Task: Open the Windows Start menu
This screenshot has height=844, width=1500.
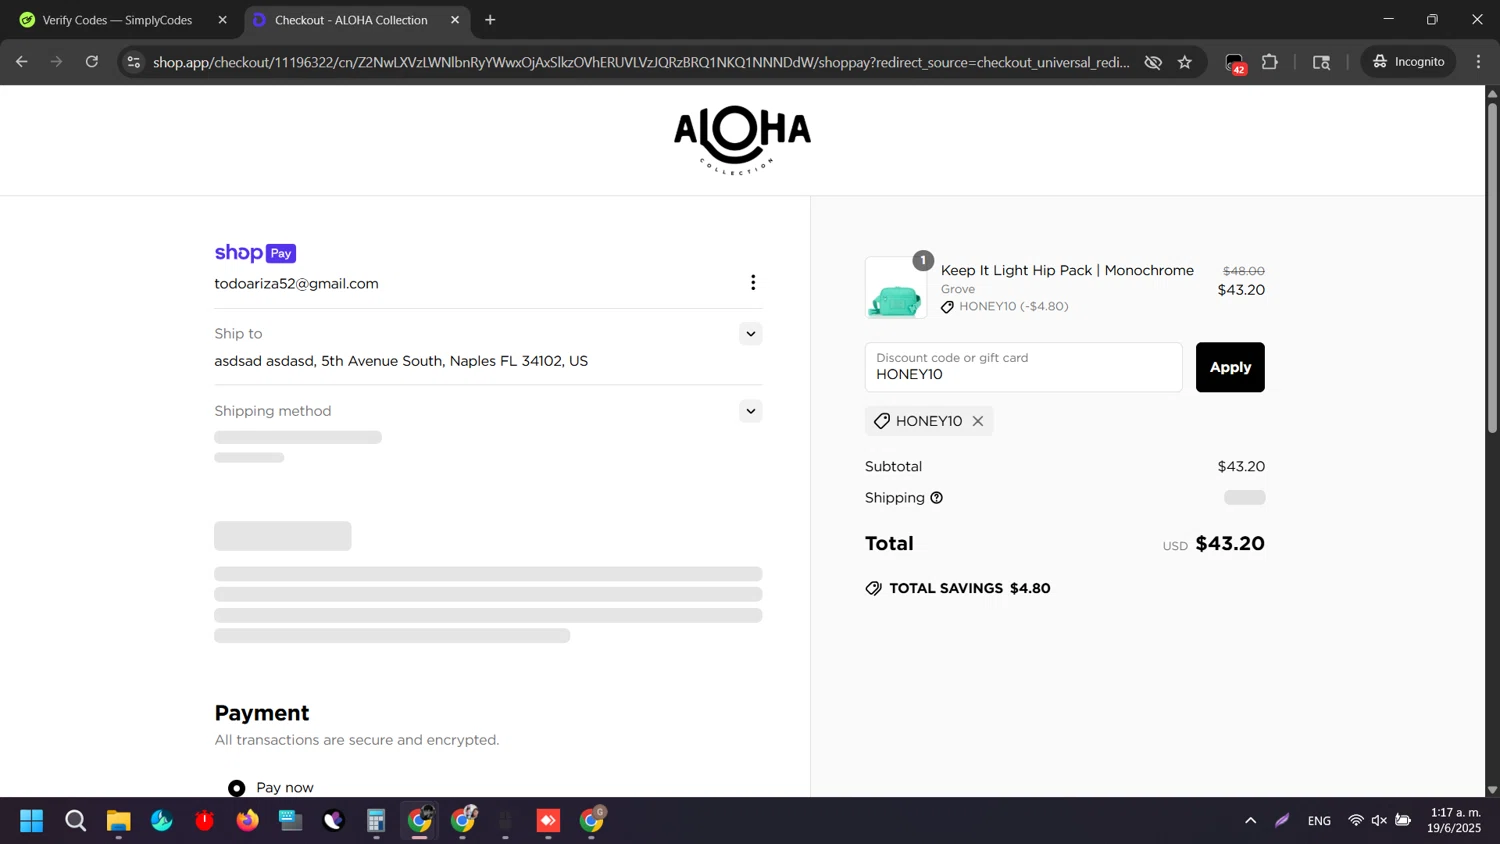Action: pos(32,821)
